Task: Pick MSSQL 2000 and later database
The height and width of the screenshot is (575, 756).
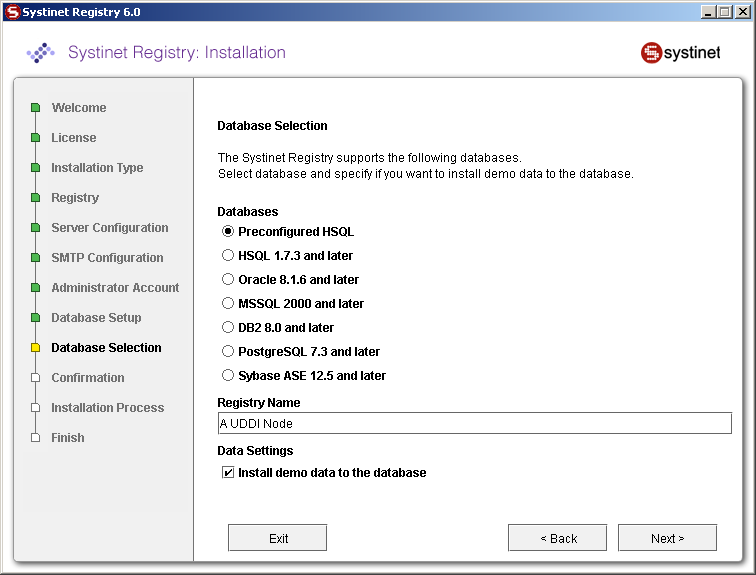Action: 228,303
